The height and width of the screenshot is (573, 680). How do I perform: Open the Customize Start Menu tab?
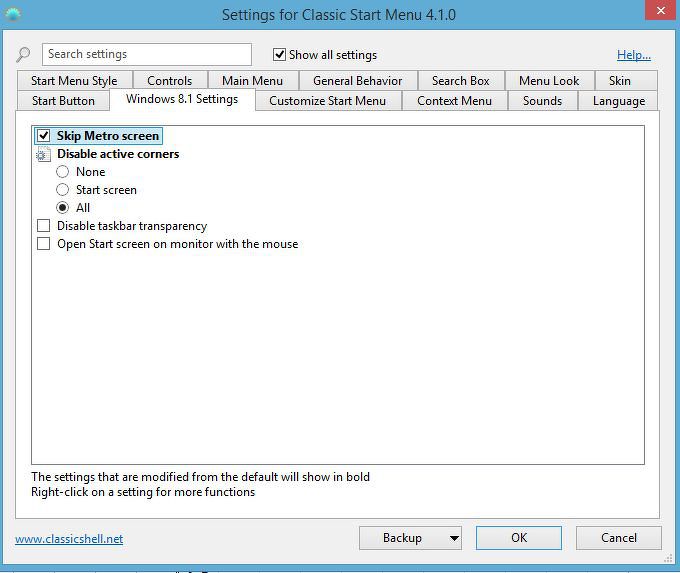[x=327, y=101]
